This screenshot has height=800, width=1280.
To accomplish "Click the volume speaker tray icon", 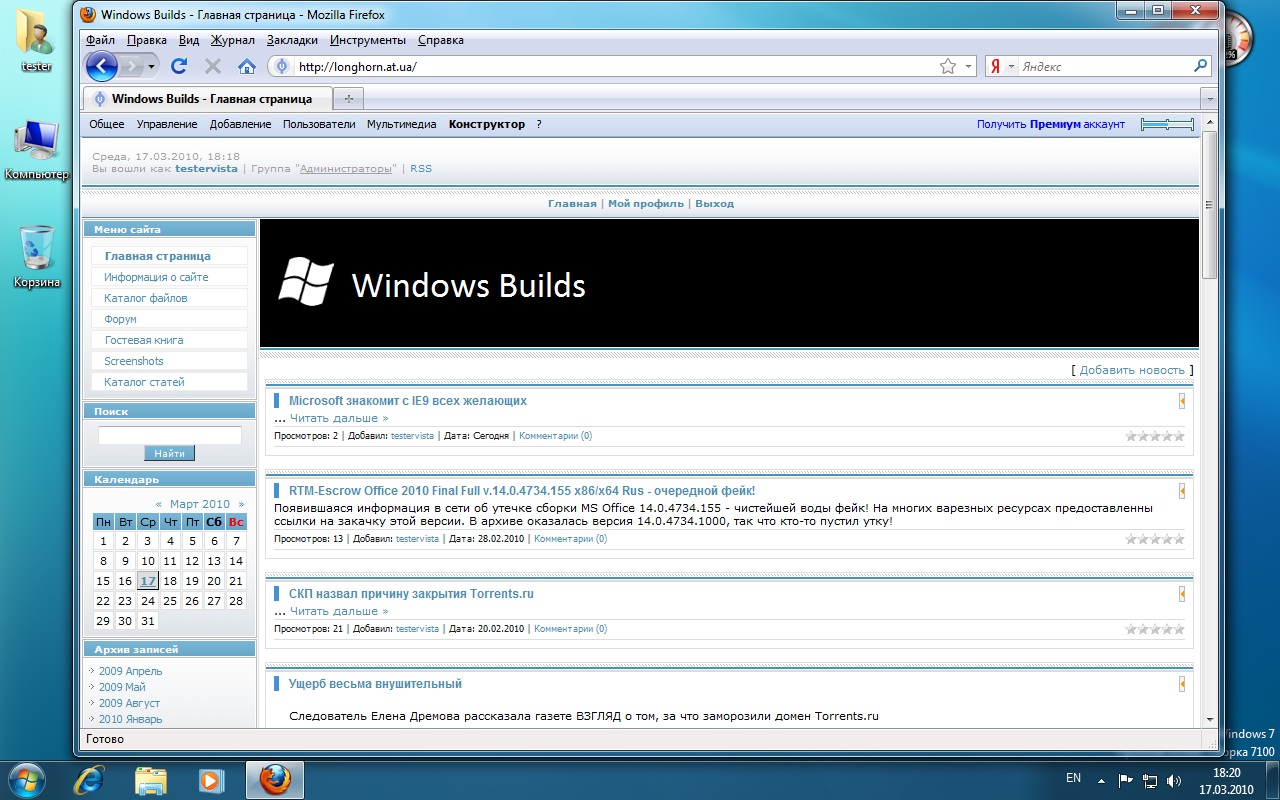I will [1173, 780].
